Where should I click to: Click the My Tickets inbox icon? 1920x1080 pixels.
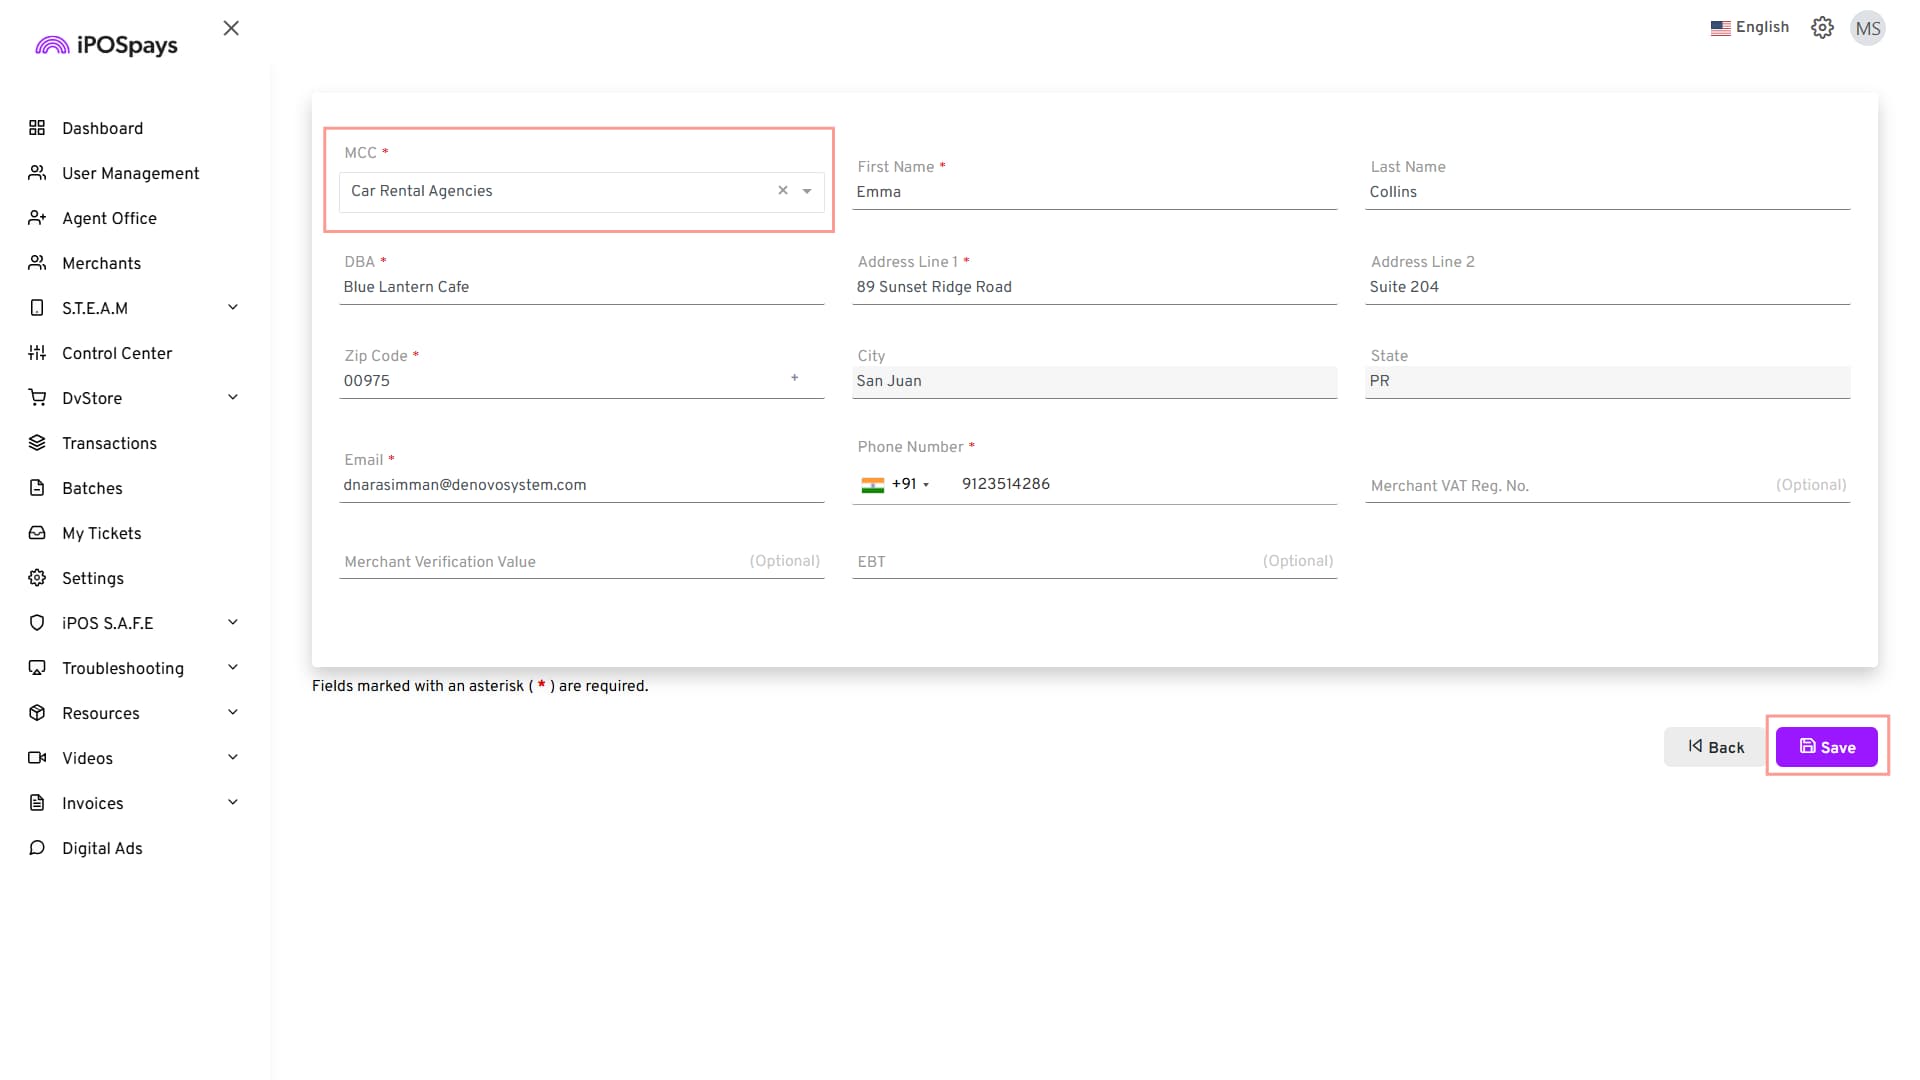tap(37, 533)
